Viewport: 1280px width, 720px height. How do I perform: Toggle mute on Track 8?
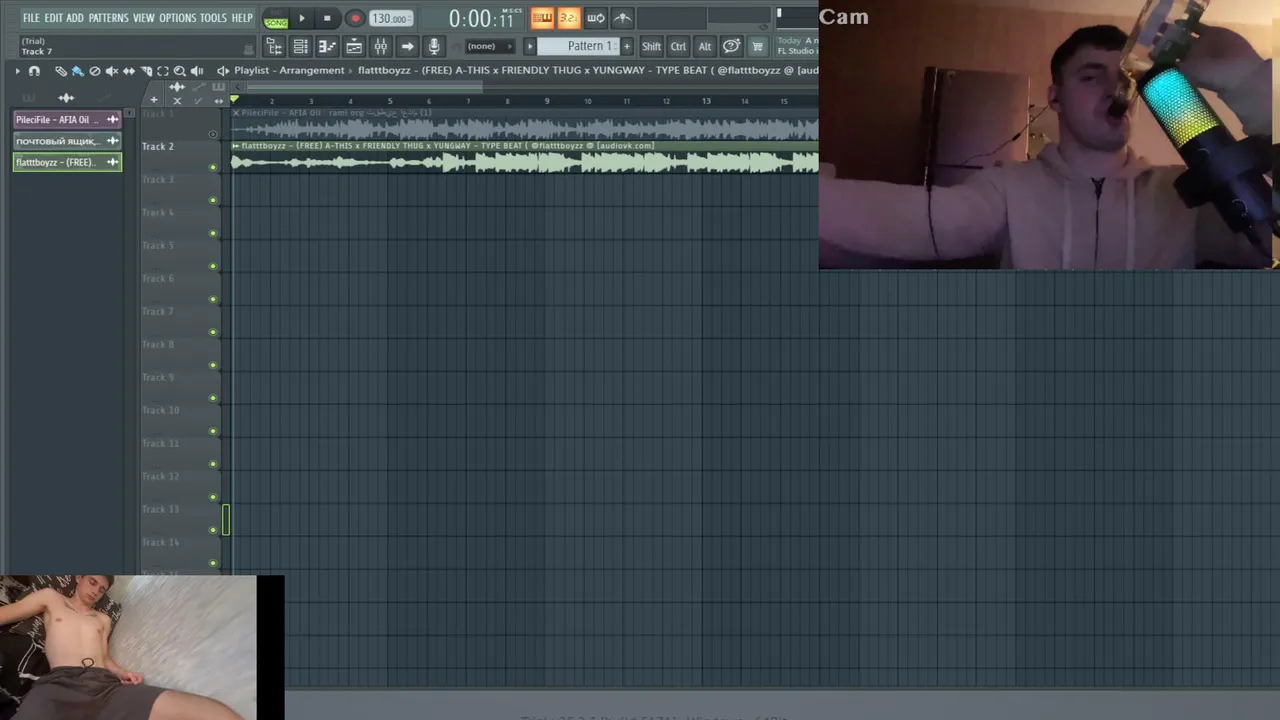[212, 365]
